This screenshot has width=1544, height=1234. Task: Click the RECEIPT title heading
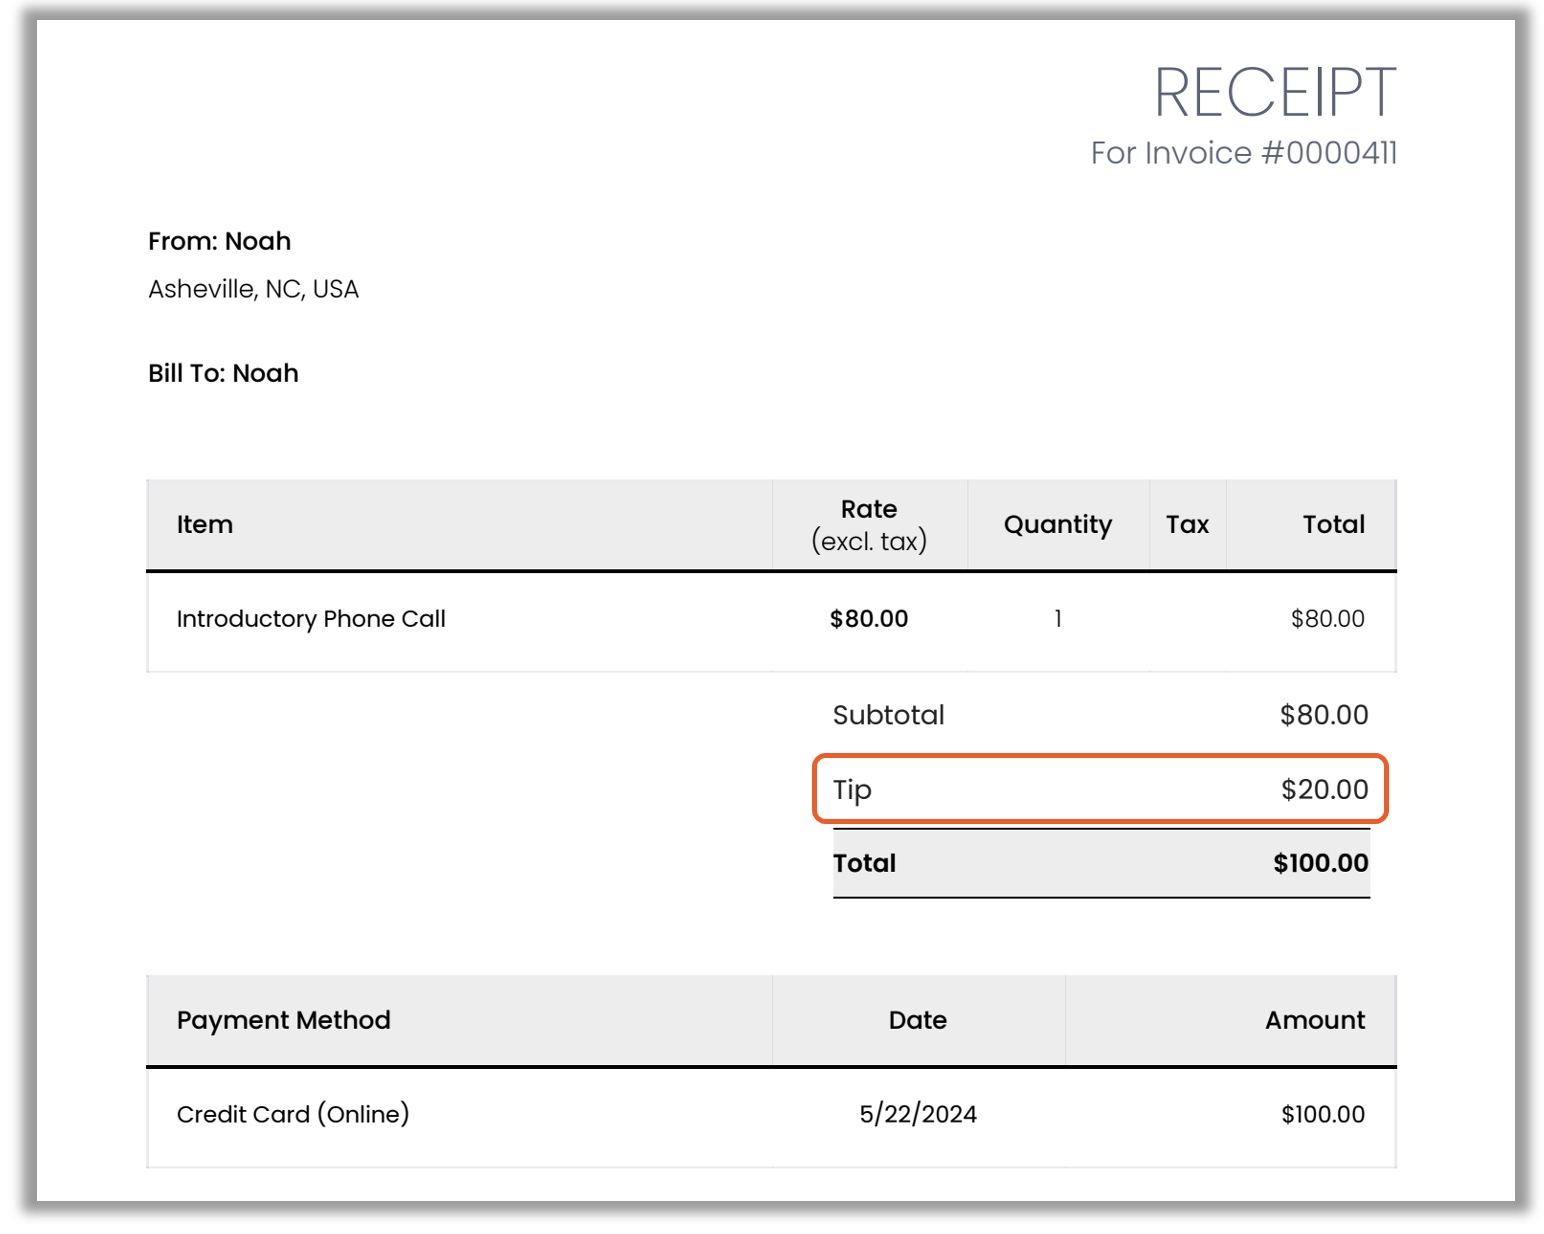click(1274, 93)
